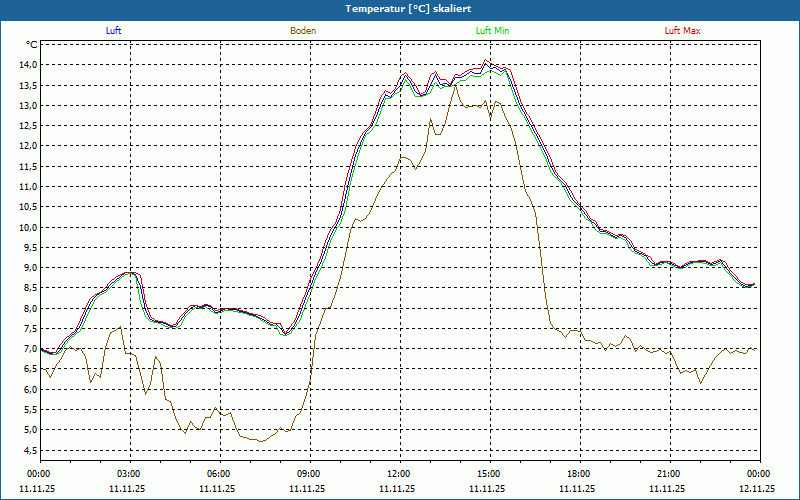The height and width of the screenshot is (500, 800).
Task: Click the 8,5 y-axis value
Action: 31,288
